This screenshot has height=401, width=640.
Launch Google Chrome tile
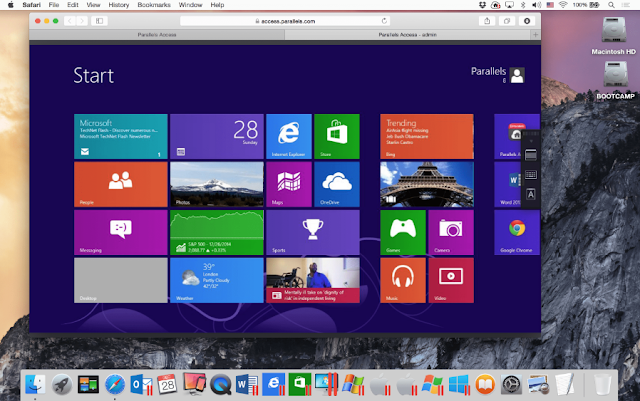[517, 232]
